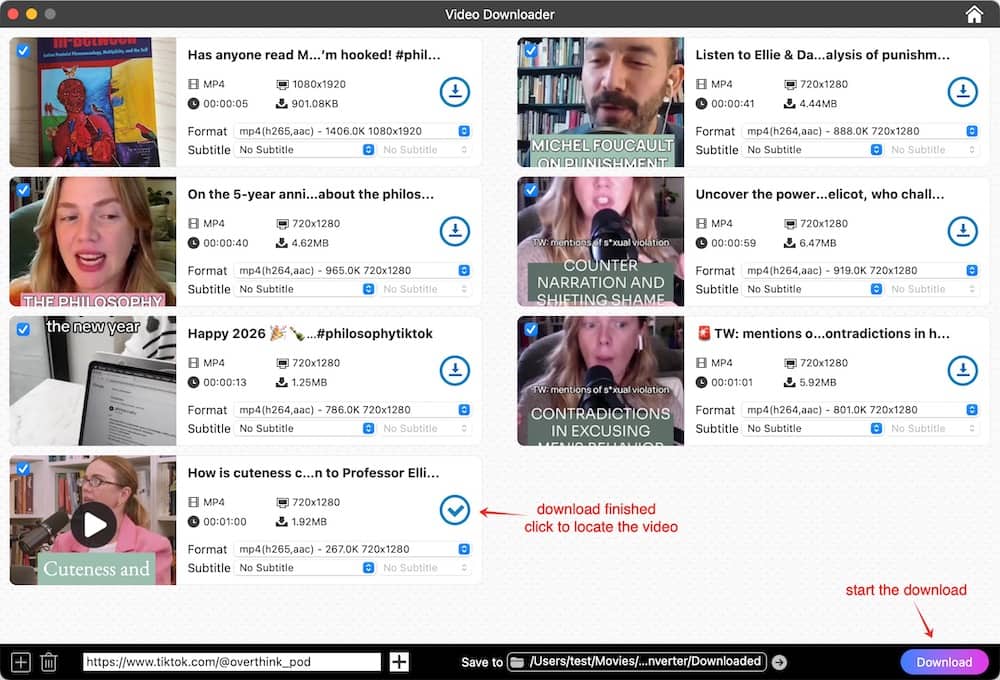
Task: Uncheck the Michel Foucault video checkbox
Action: pos(531,50)
